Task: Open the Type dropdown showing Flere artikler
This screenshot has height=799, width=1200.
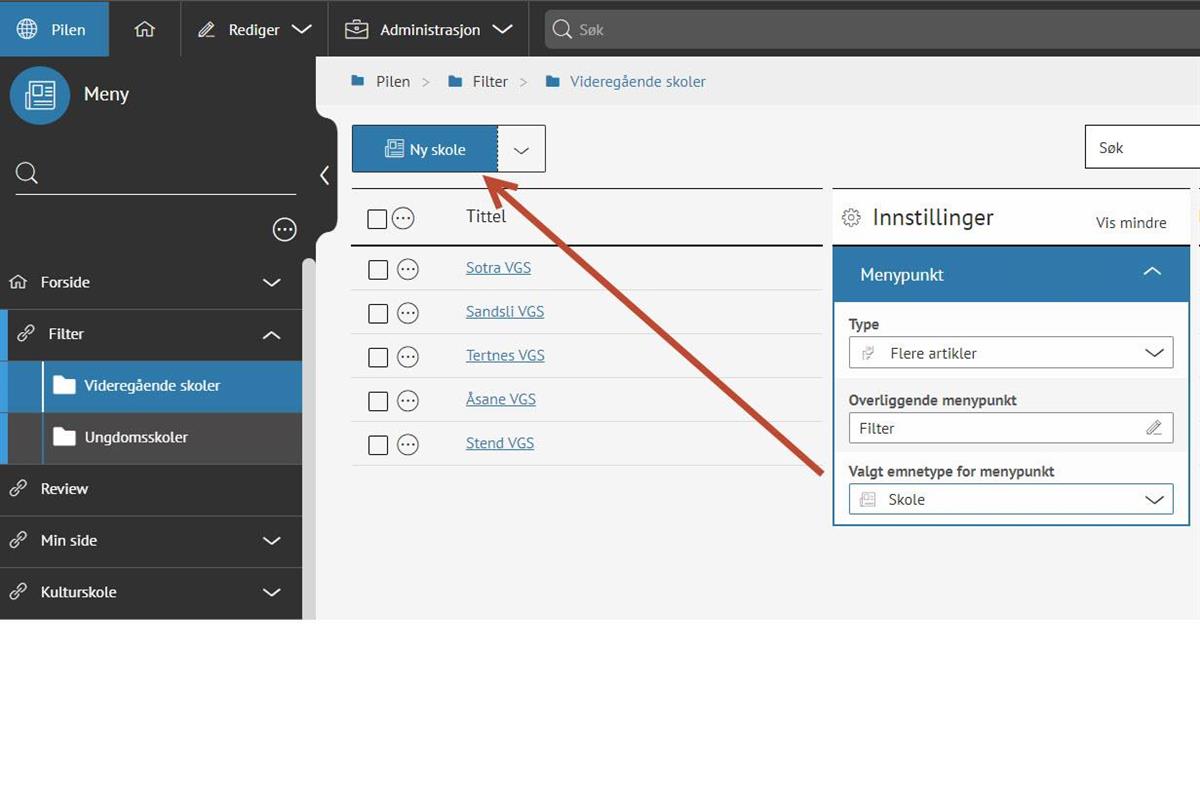Action: pos(1010,353)
